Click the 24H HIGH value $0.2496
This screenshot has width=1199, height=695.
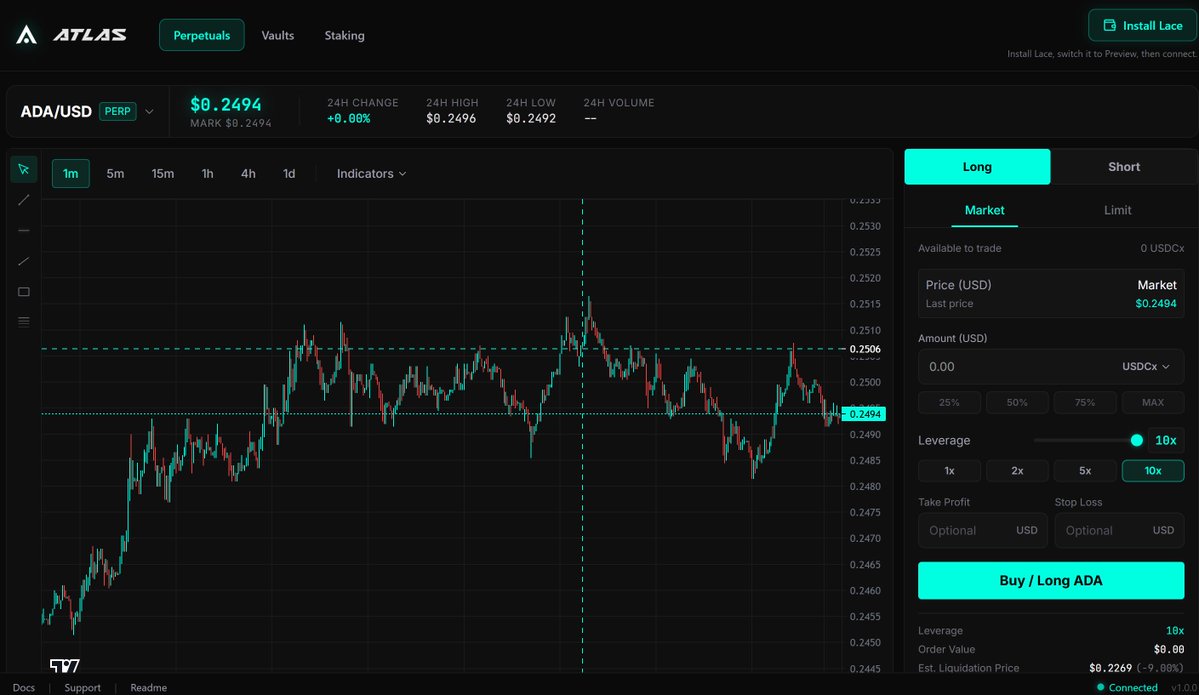[451, 119]
